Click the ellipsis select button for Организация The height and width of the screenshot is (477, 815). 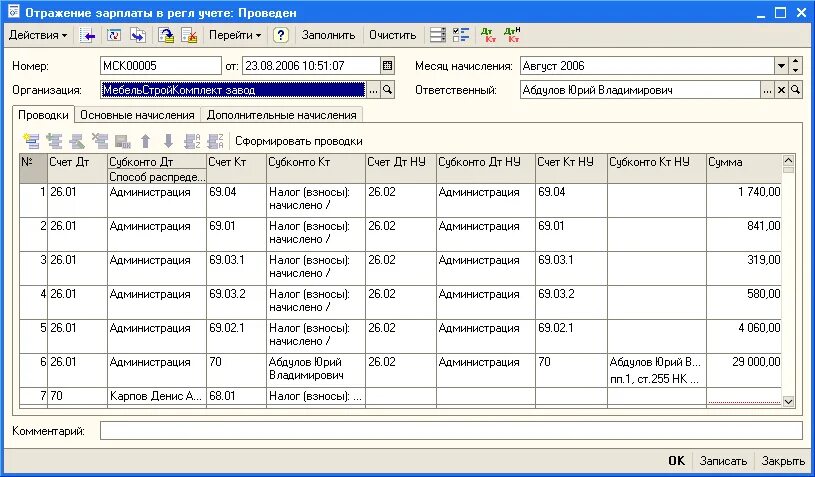click(x=373, y=90)
